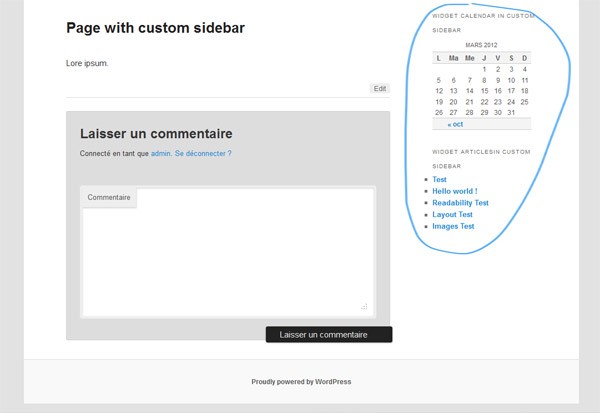This screenshot has height=413, width=600.
Task: Select day 10 in the calendar
Action: pyautogui.click(x=511, y=80)
